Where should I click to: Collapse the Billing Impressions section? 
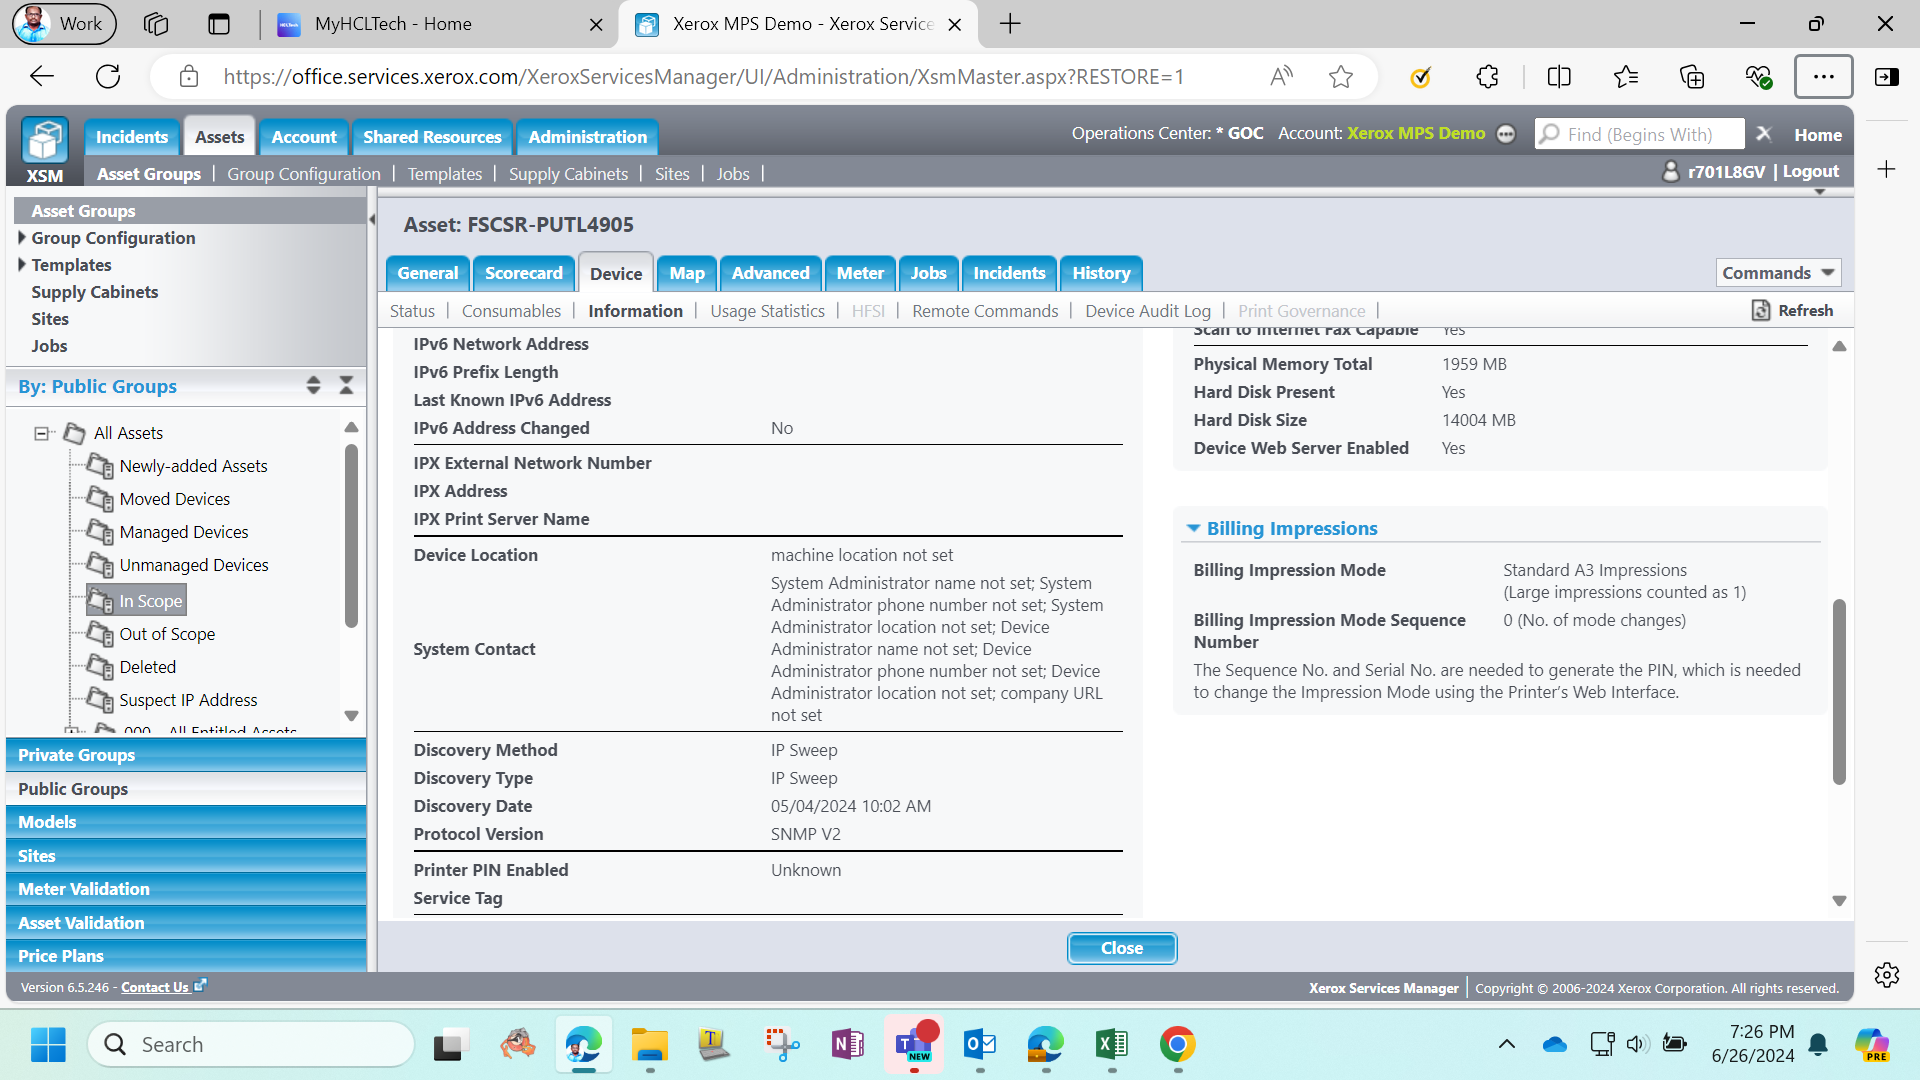coord(1193,528)
